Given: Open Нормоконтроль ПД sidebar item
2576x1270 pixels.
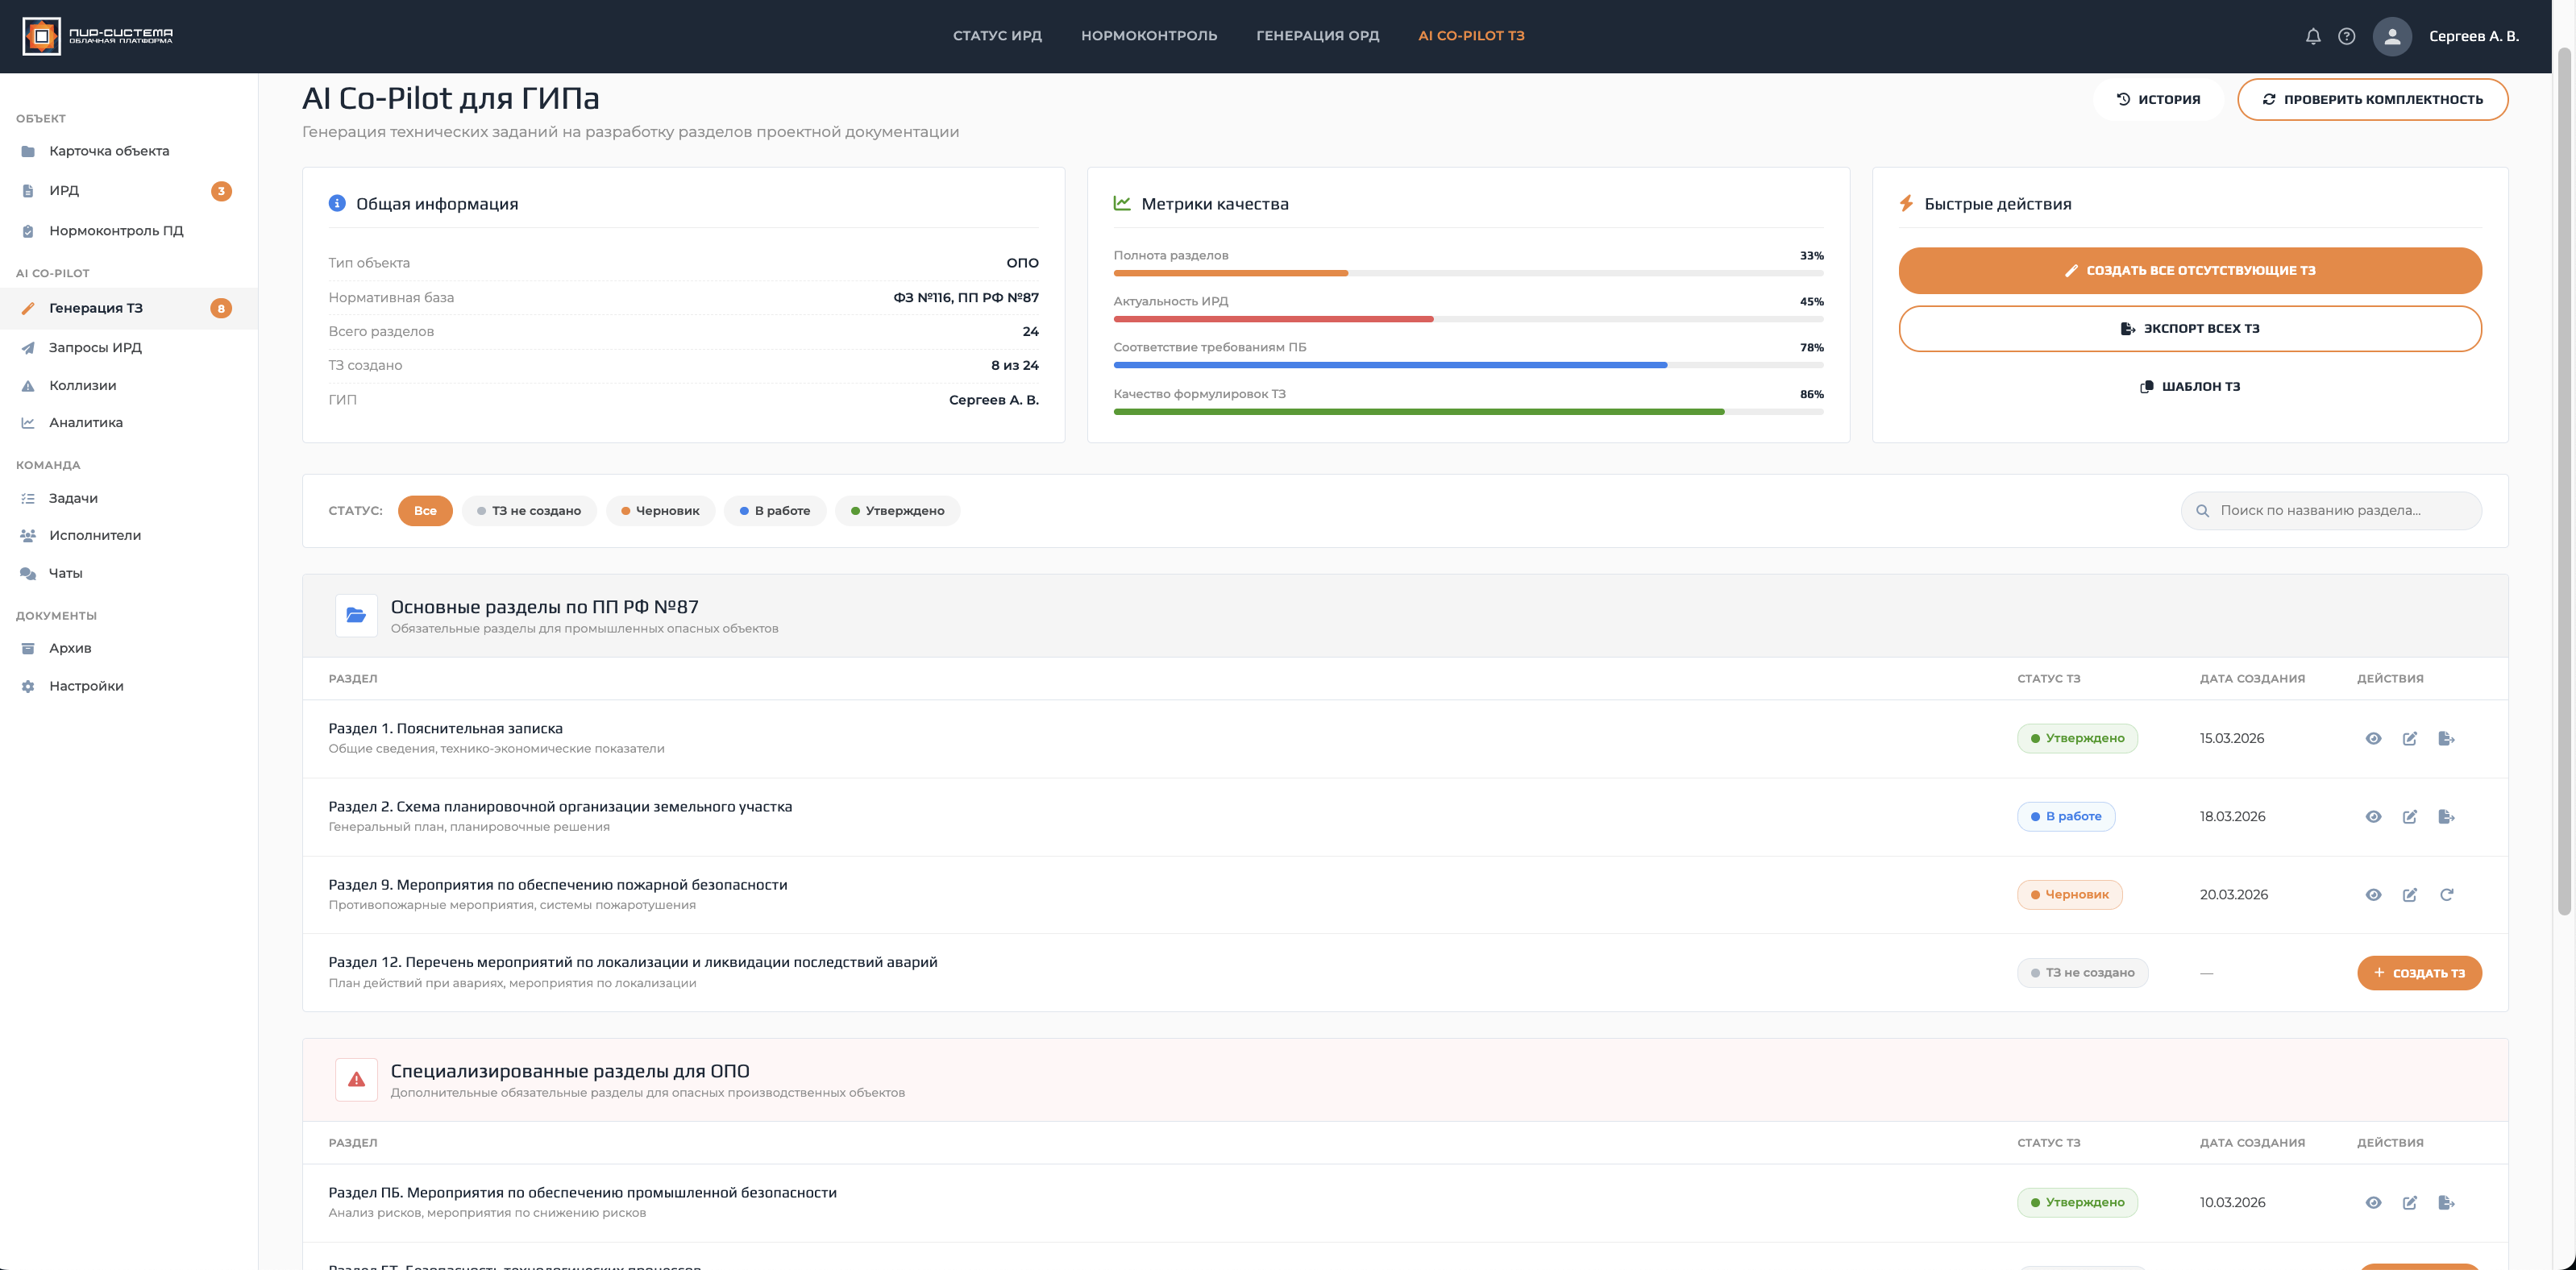Looking at the screenshot, I should [129, 230].
